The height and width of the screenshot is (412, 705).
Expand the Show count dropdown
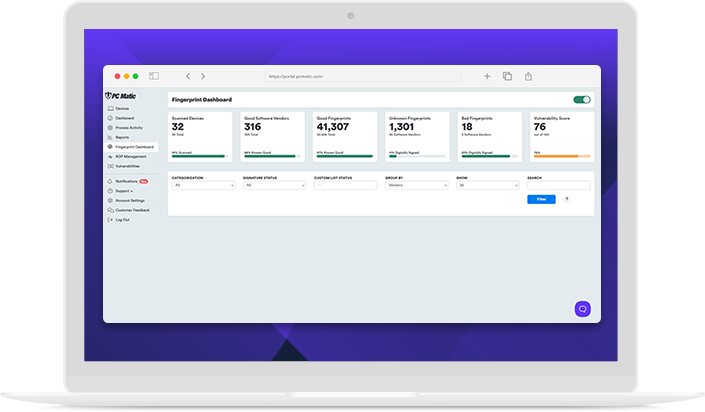click(487, 185)
